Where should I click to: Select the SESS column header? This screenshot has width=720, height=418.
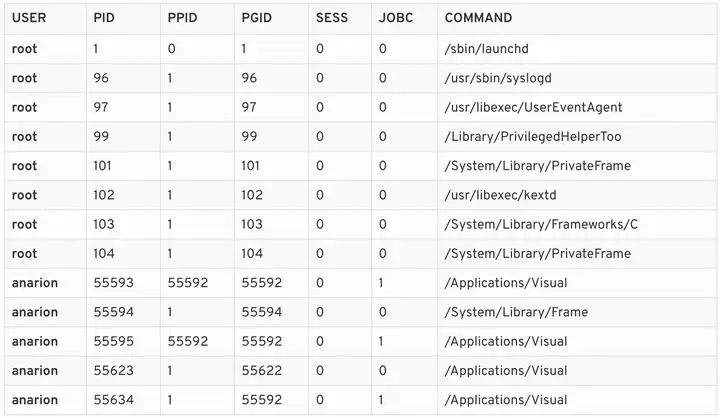pyautogui.click(x=331, y=18)
